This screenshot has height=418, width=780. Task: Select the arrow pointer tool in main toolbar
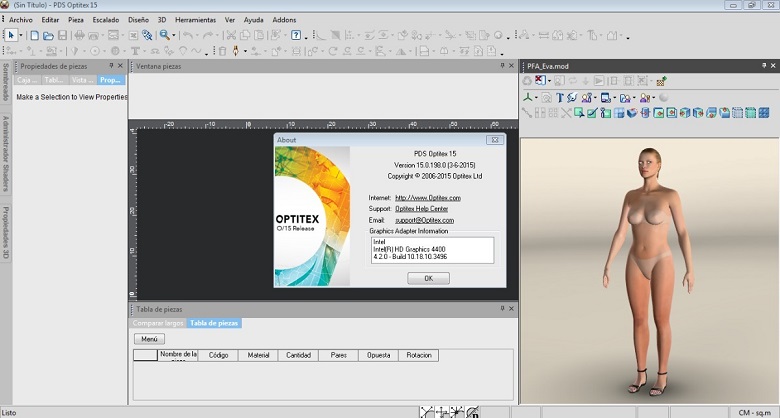click(11, 35)
